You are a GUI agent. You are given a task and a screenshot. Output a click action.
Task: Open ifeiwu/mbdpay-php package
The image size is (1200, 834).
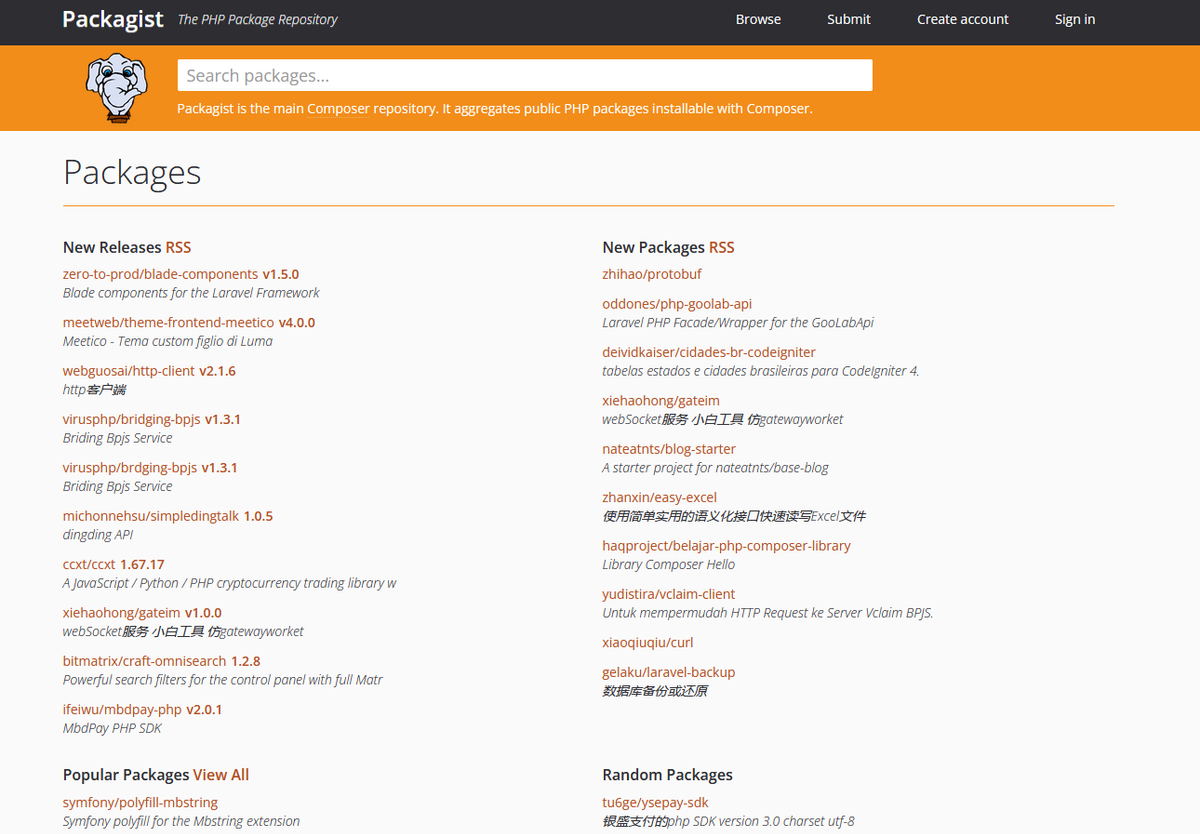(122, 709)
